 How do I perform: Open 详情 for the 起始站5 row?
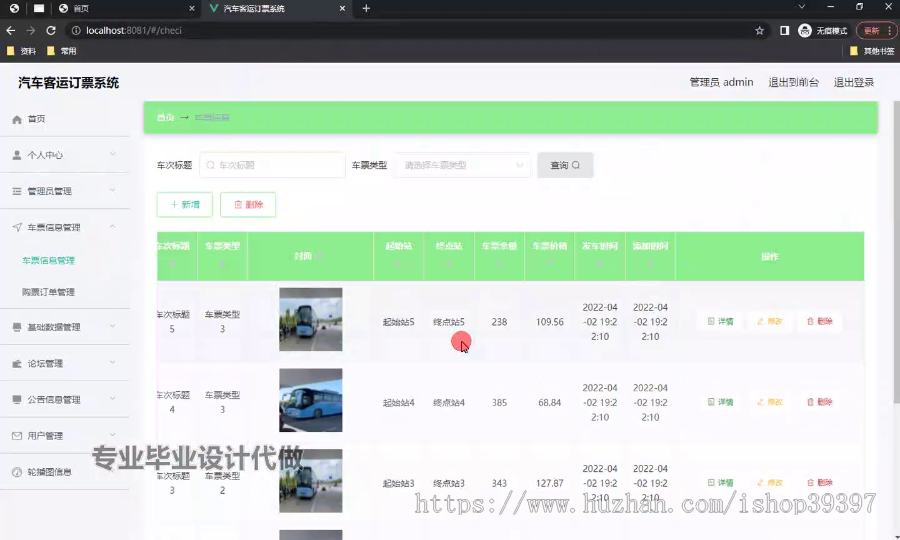[720, 321]
